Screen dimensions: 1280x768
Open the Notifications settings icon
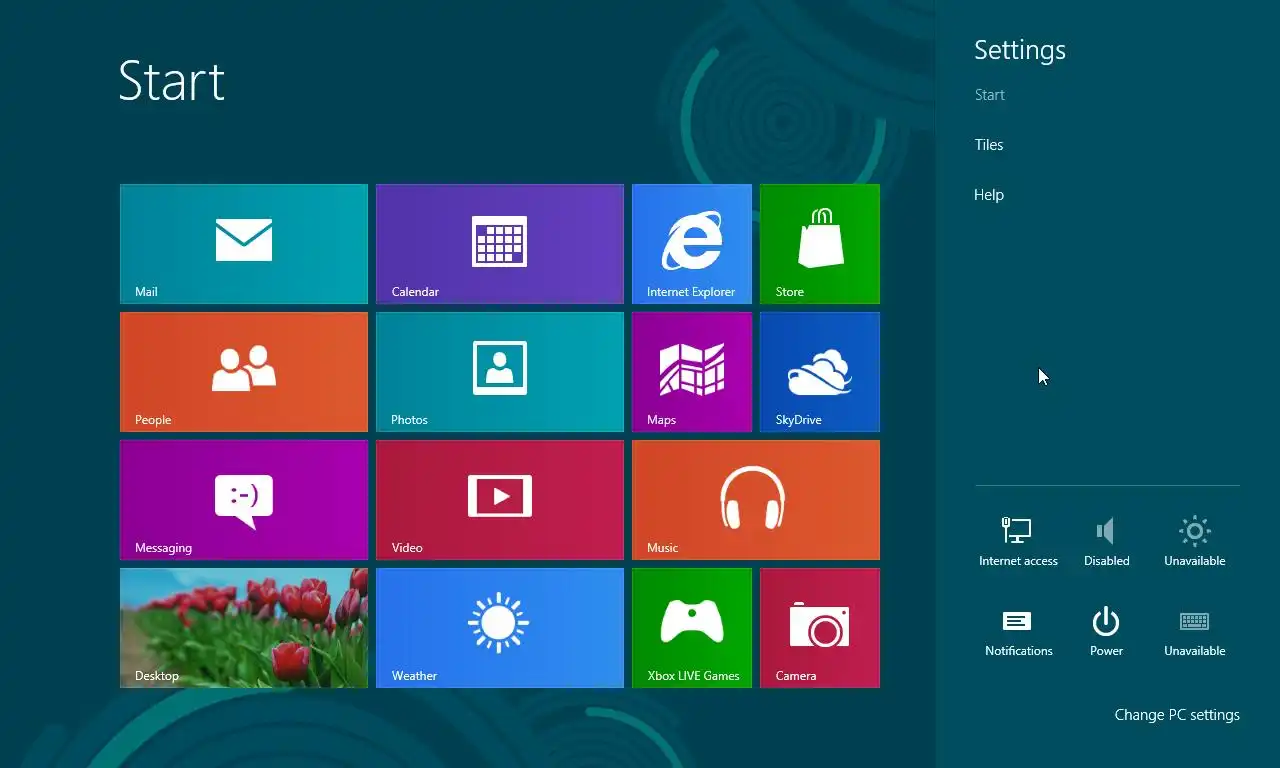click(x=1018, y=631)
